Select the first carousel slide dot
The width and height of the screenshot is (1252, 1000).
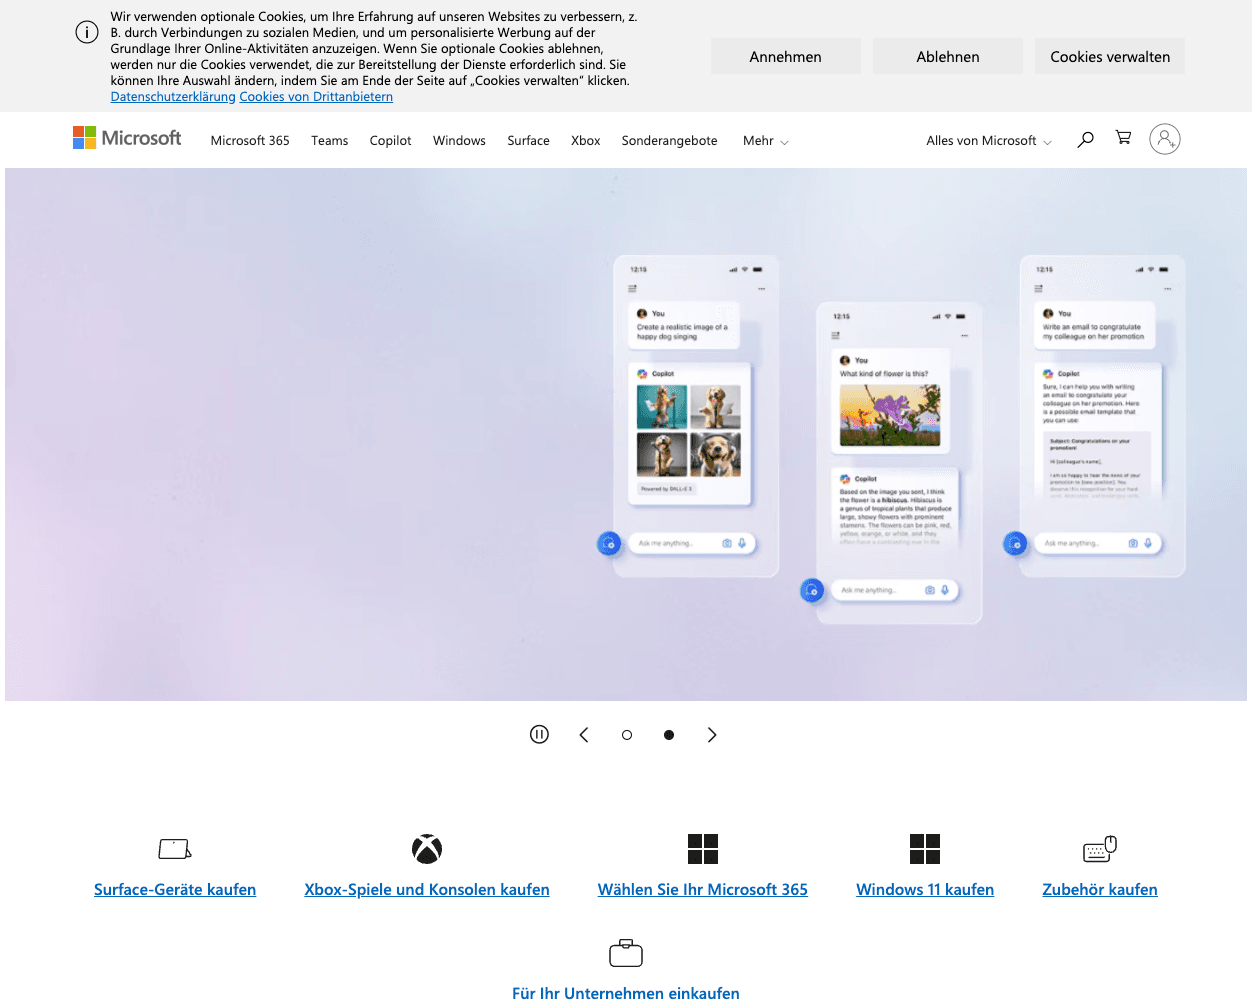click(627, 735)
